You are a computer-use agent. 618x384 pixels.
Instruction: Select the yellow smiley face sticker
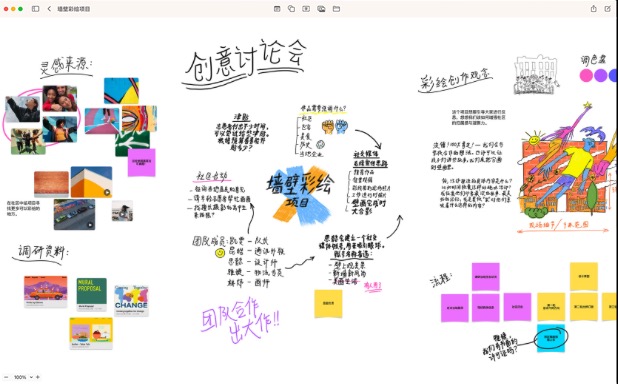pyautogui.click(x=220, y=253)
